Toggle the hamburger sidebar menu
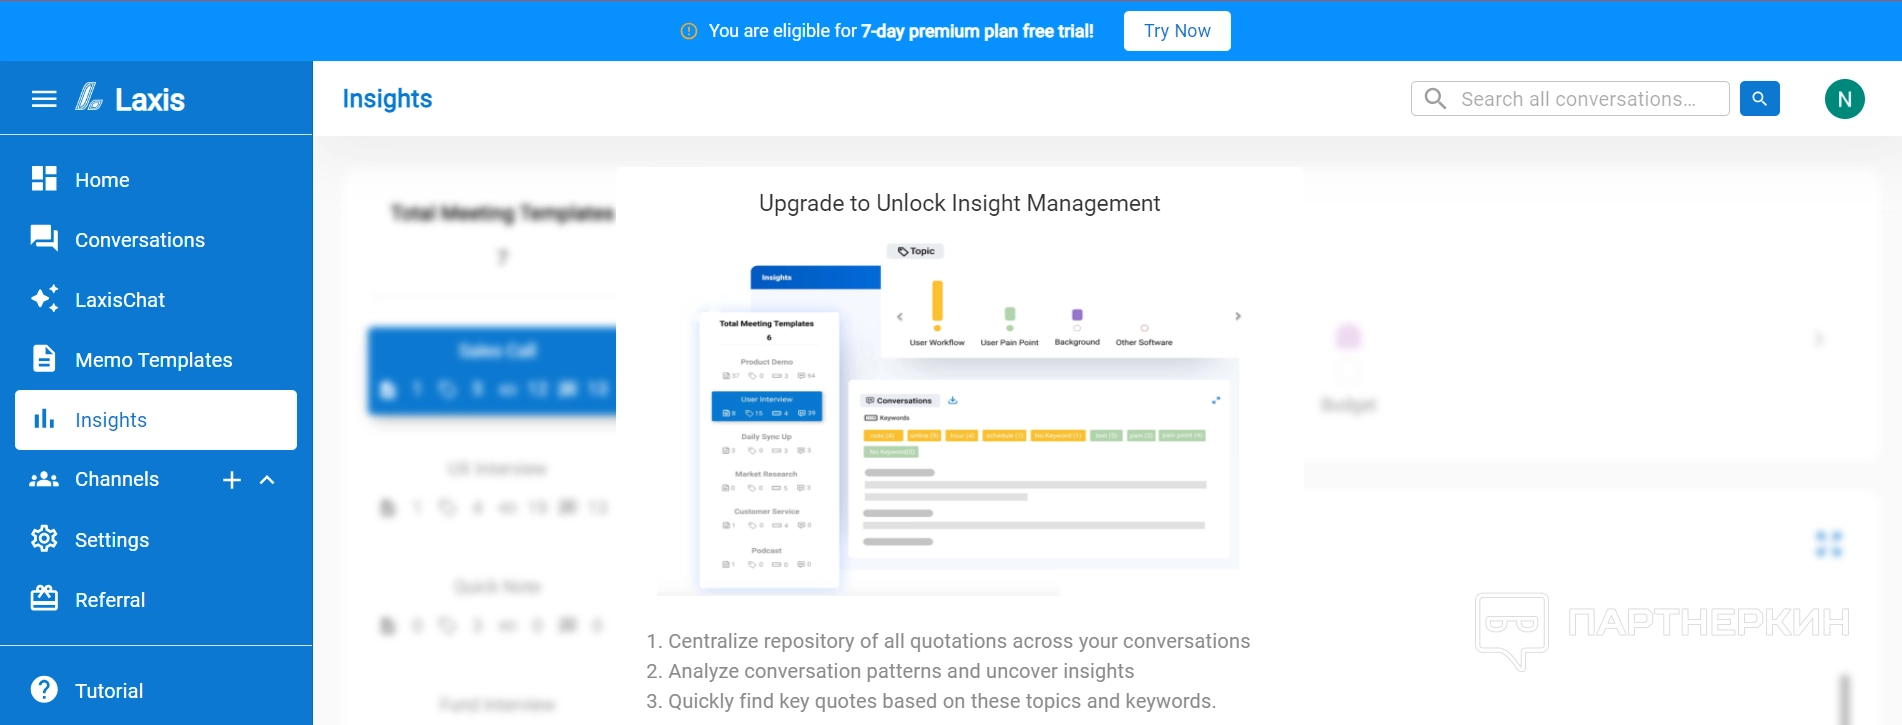The height and width of the screenshot is (725, 1902). (x=44, y=99)
